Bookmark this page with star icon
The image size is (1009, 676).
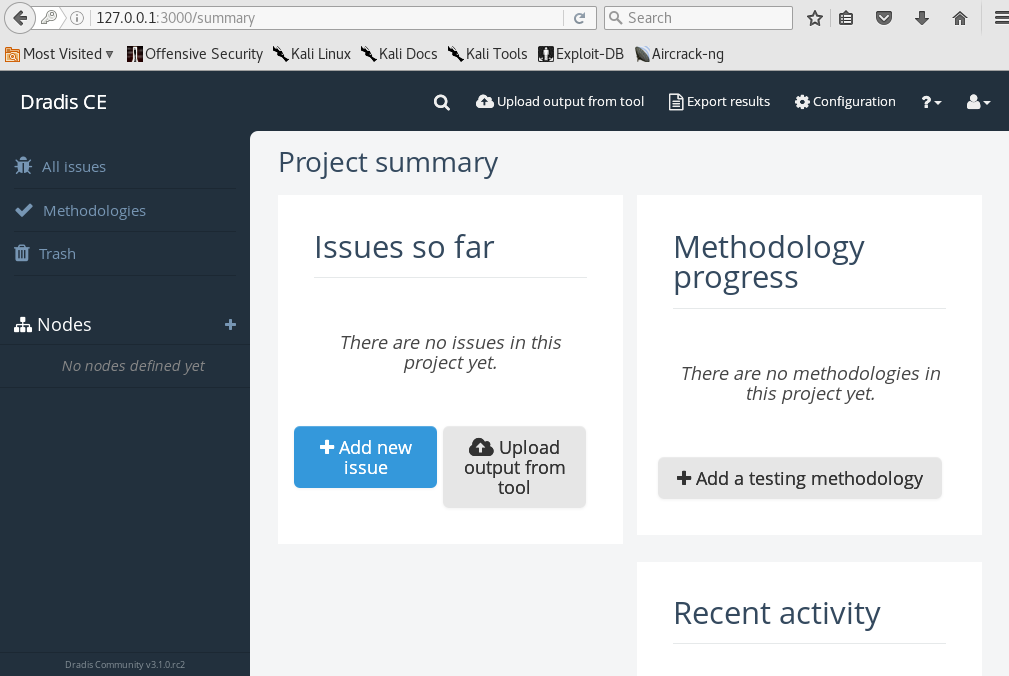[x=815, y=18]
